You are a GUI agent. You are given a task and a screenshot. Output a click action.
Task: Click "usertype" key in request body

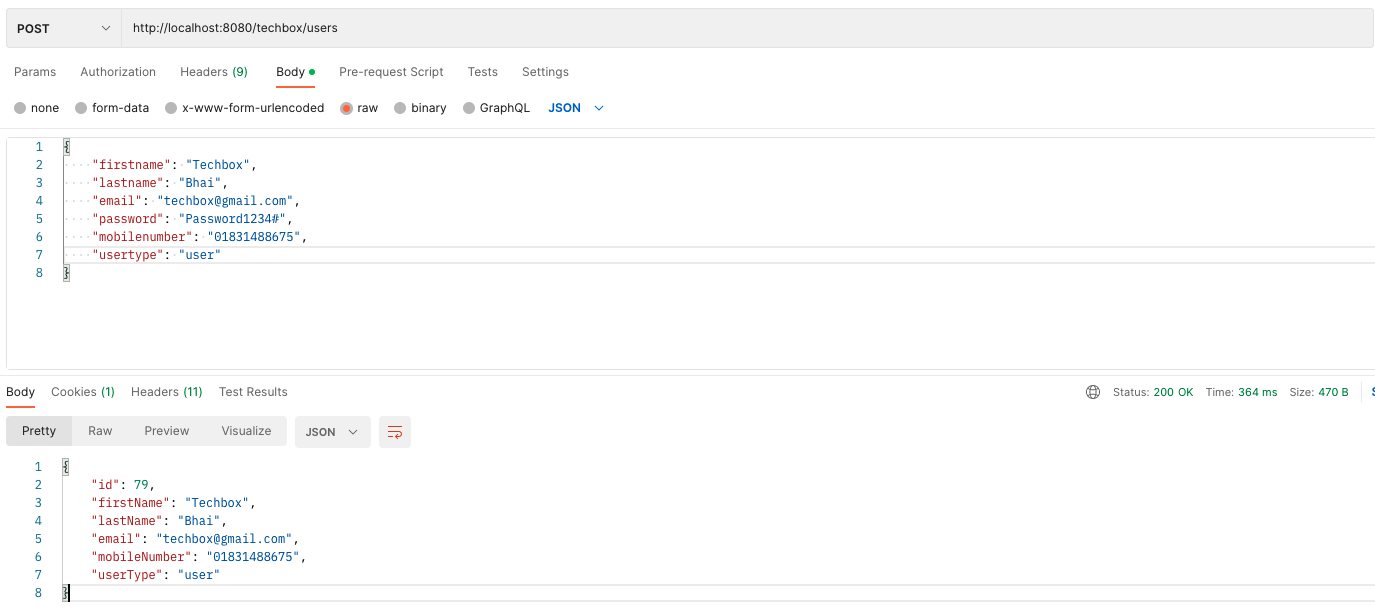click(x=127, y=255)
